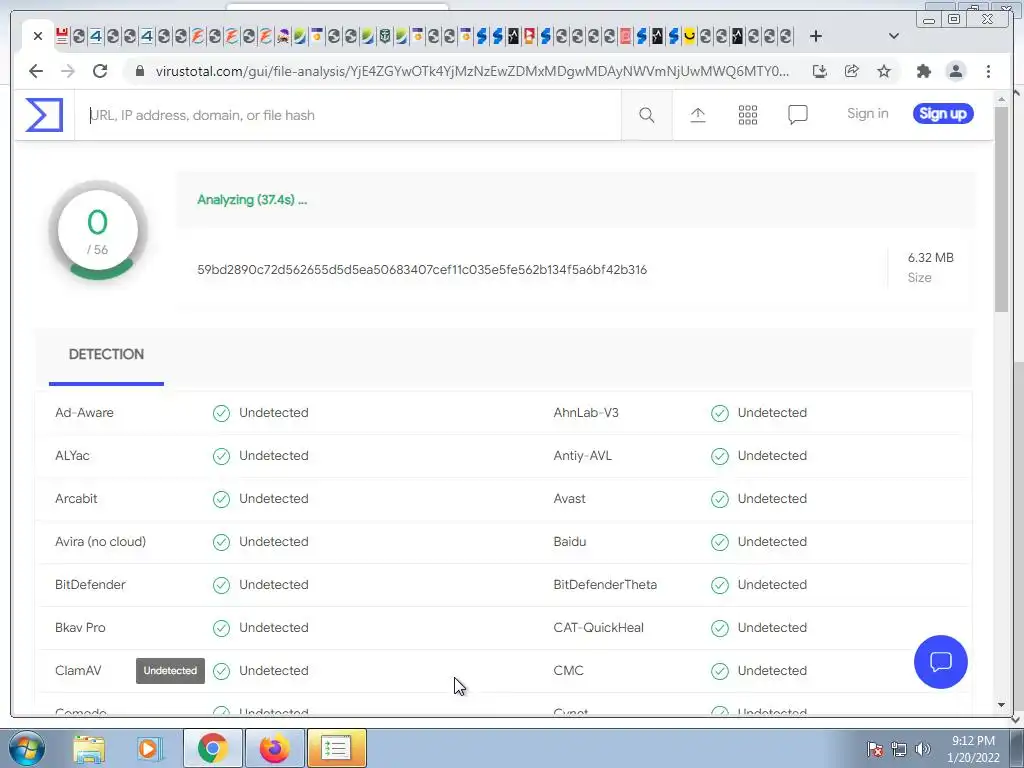Click the VirusTotal logo icon
Viewport: 1024px width, 768px height.
pos(44,115)
